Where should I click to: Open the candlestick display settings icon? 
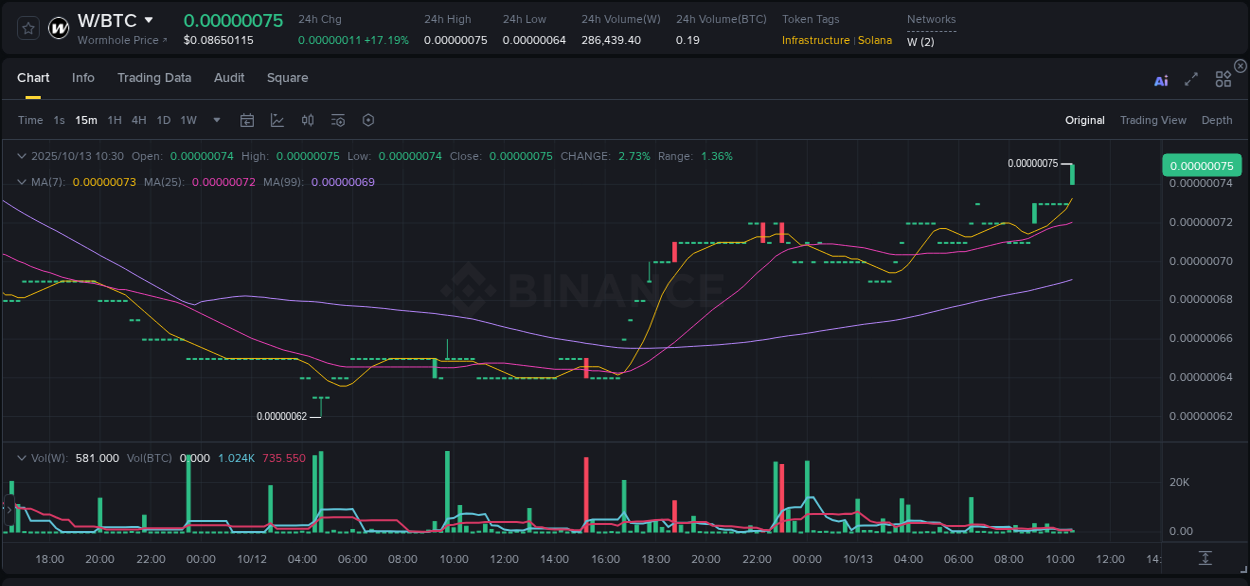309,120
